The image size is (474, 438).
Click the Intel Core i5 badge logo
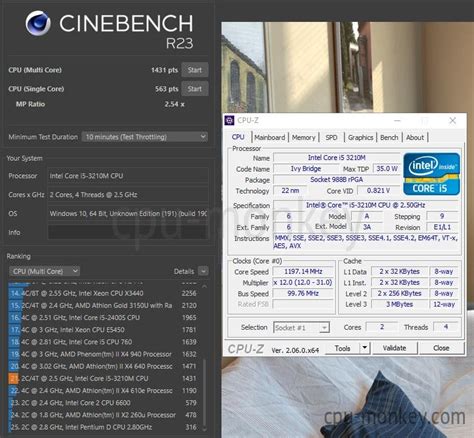pyautogui.click(x=431, y=174)
